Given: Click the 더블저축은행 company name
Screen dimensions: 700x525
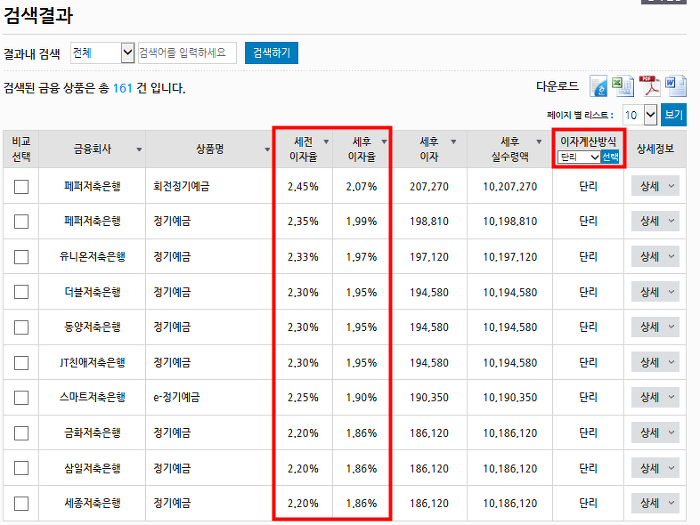Looking at the screenshot, I should click(92, 292).
